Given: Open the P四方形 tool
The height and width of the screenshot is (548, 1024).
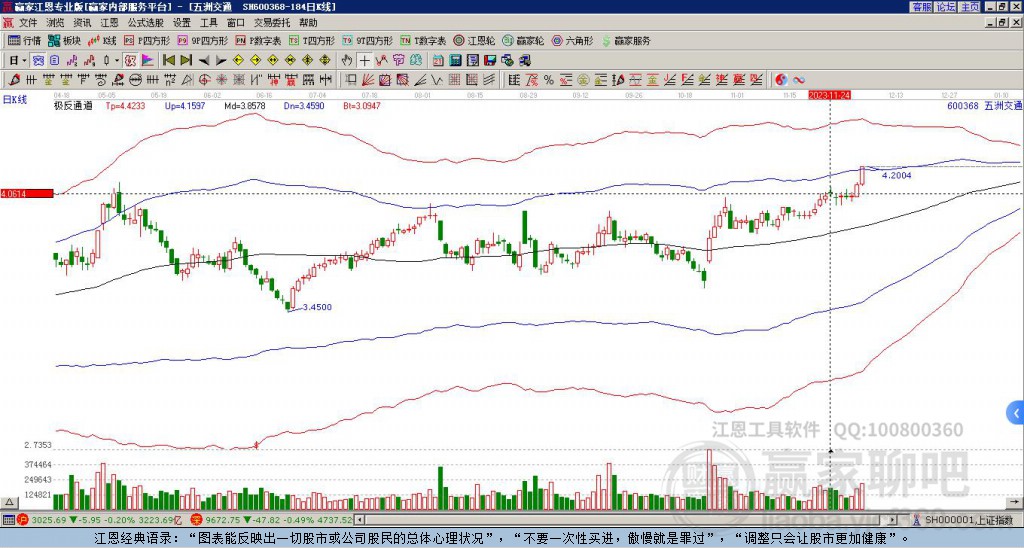Looking at the screenshot, I should pos(148,40).
